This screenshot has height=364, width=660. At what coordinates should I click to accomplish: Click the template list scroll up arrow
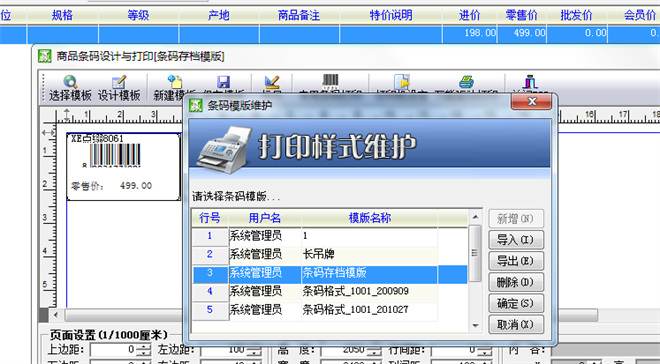point(475,217)
